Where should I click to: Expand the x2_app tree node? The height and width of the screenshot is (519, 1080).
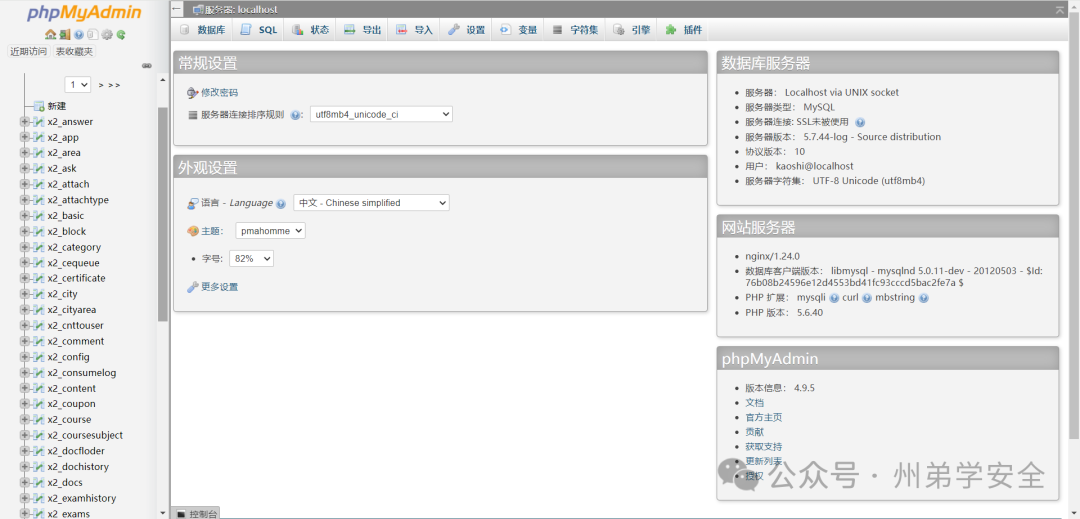click(x=25, y=137)
